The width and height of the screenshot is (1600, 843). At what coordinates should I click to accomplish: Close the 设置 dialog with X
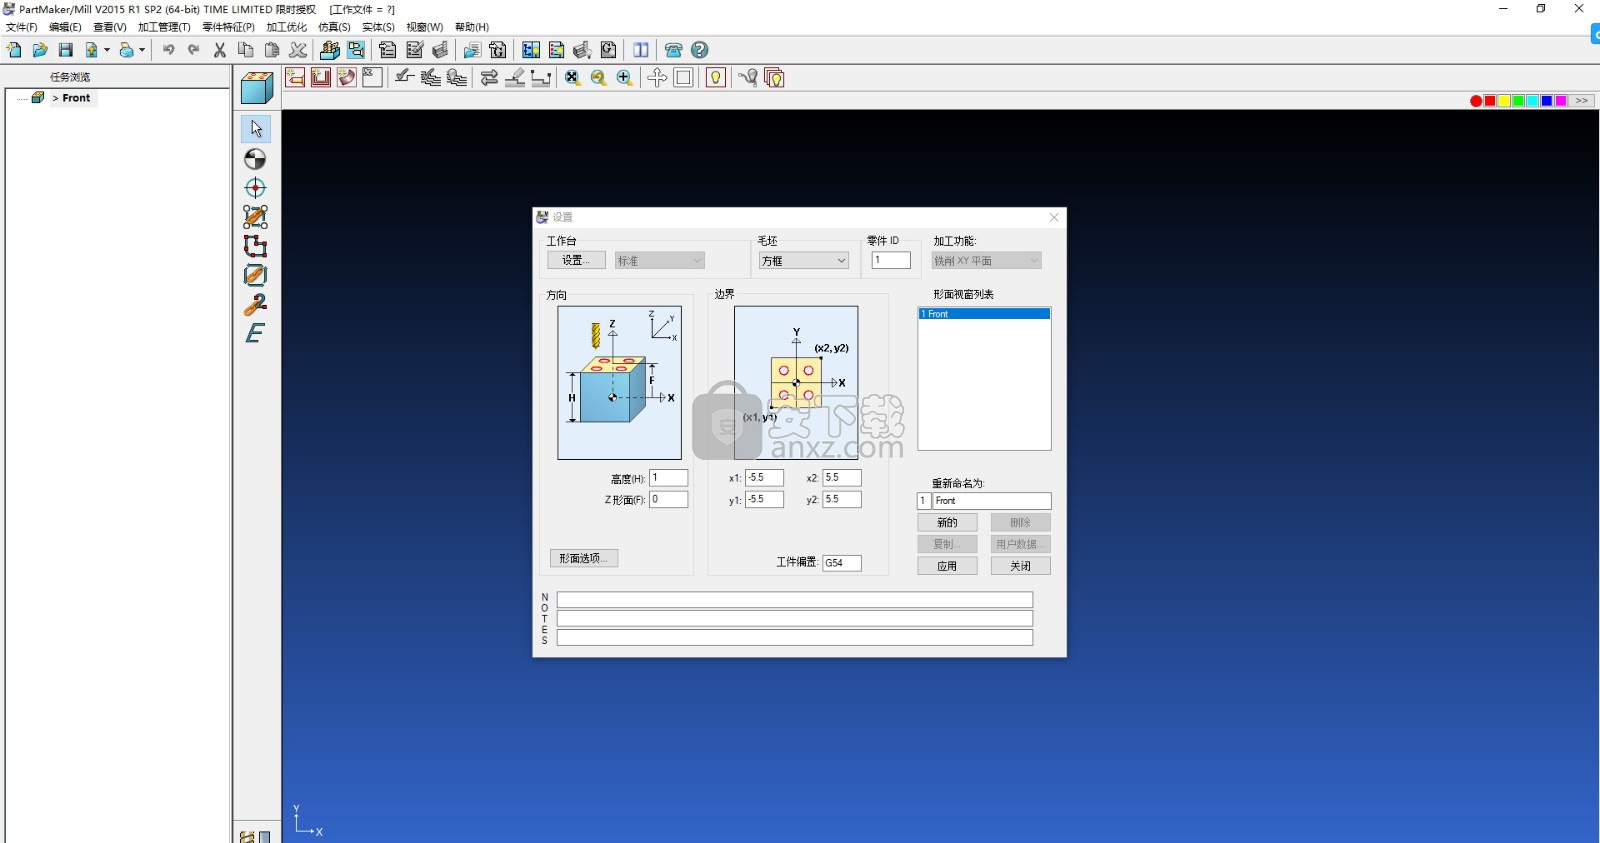[1054, 217]
